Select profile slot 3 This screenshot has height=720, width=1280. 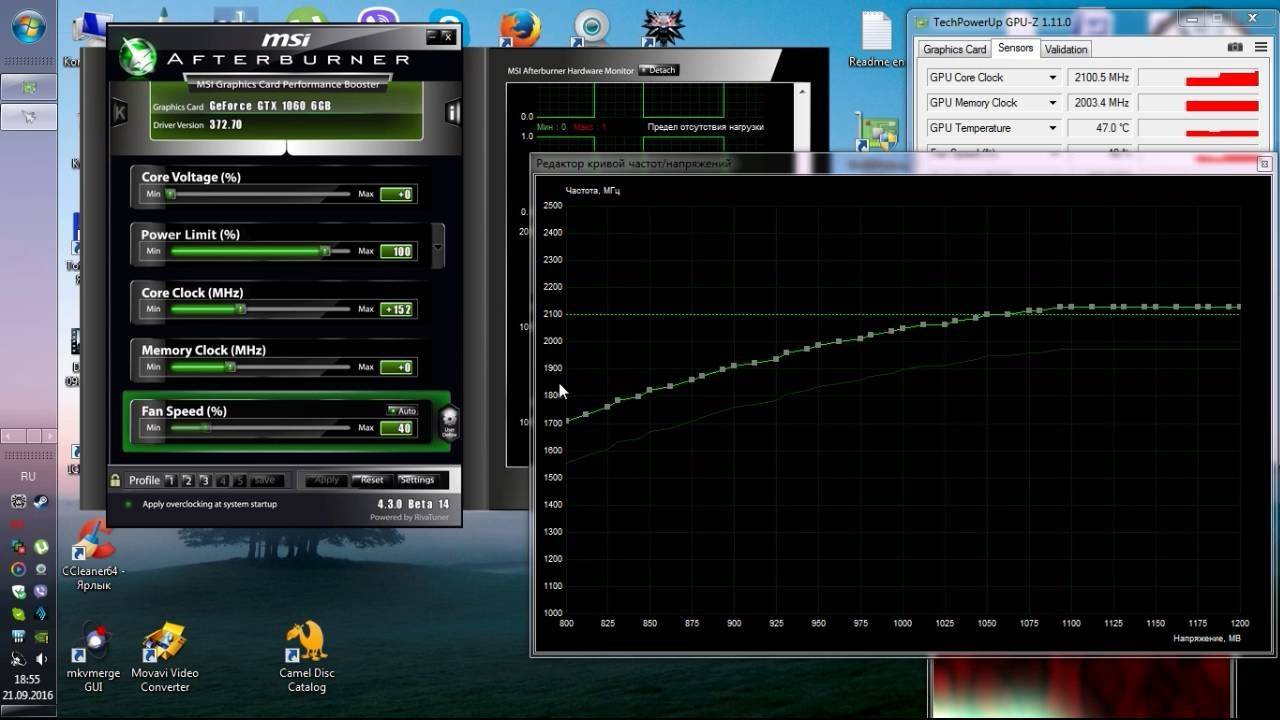pyautogui.click(x=204, y=480)
